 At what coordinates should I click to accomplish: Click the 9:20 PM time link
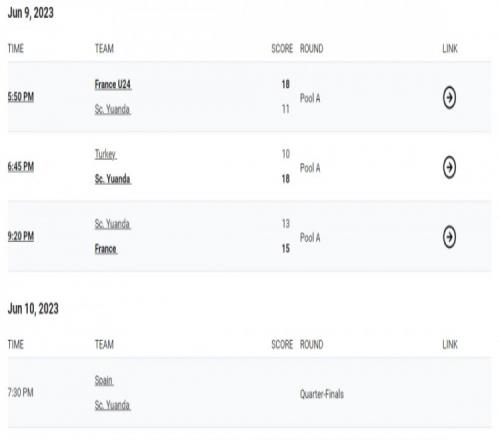(x=21, y=236)
